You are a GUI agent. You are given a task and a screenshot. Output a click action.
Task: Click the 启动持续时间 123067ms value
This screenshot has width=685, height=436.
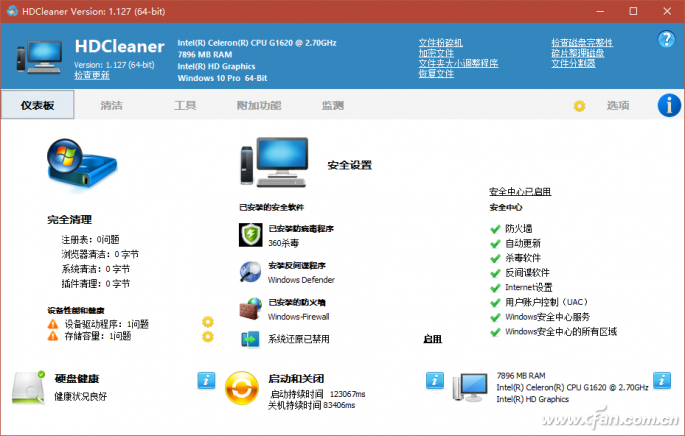[318, 394]
